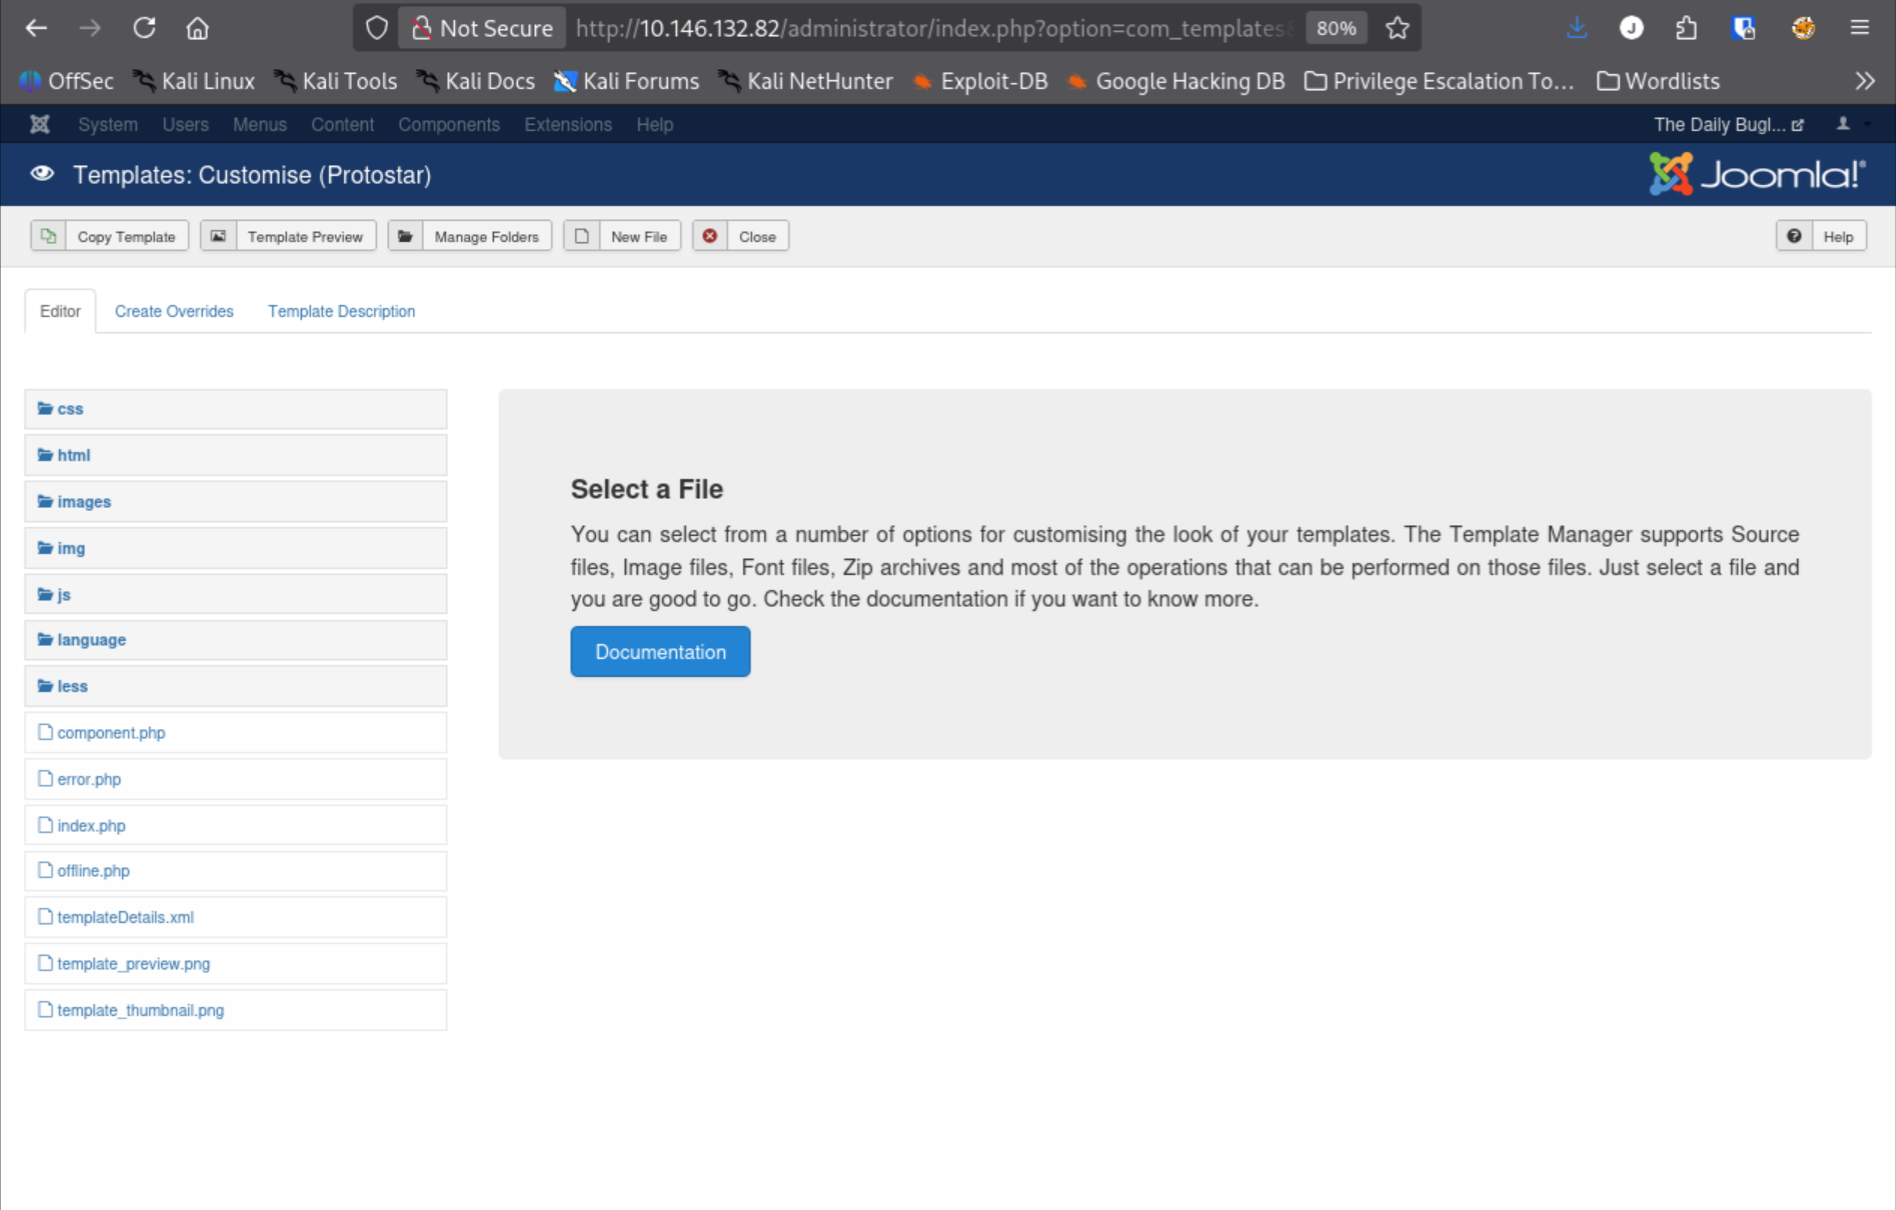Select the Editor tab
Screen dimensions: 1896x1210
[60, 311]
